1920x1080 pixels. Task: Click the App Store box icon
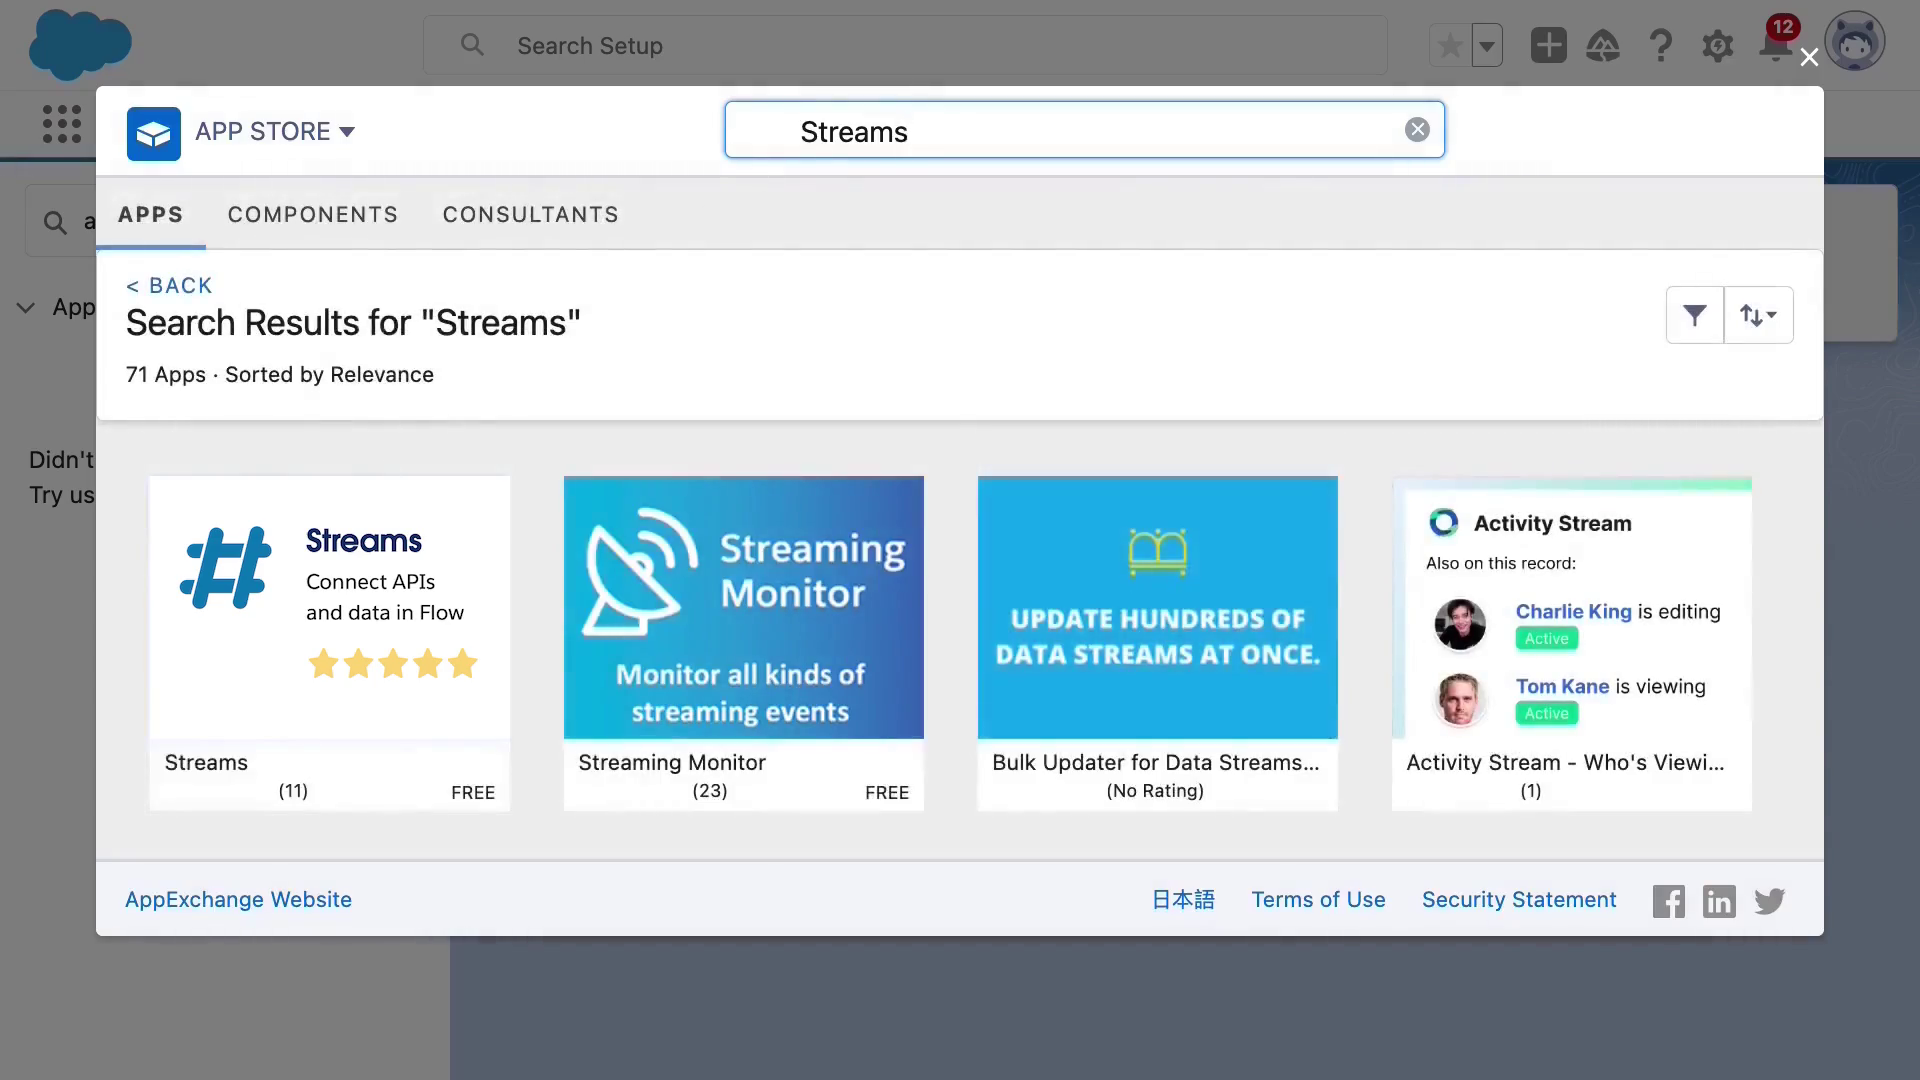coord(153,133)
